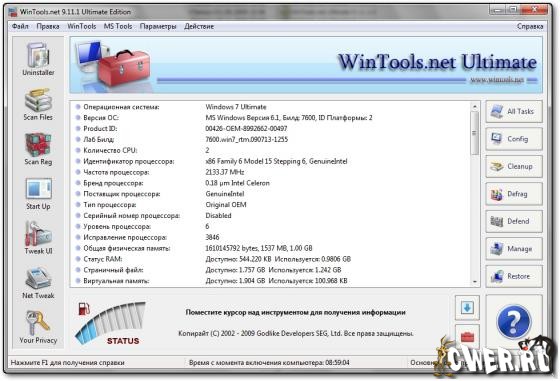The width and height of the screenshot is (560, 381).
Task: Open the WinTools menu
Action: (81, 26)
